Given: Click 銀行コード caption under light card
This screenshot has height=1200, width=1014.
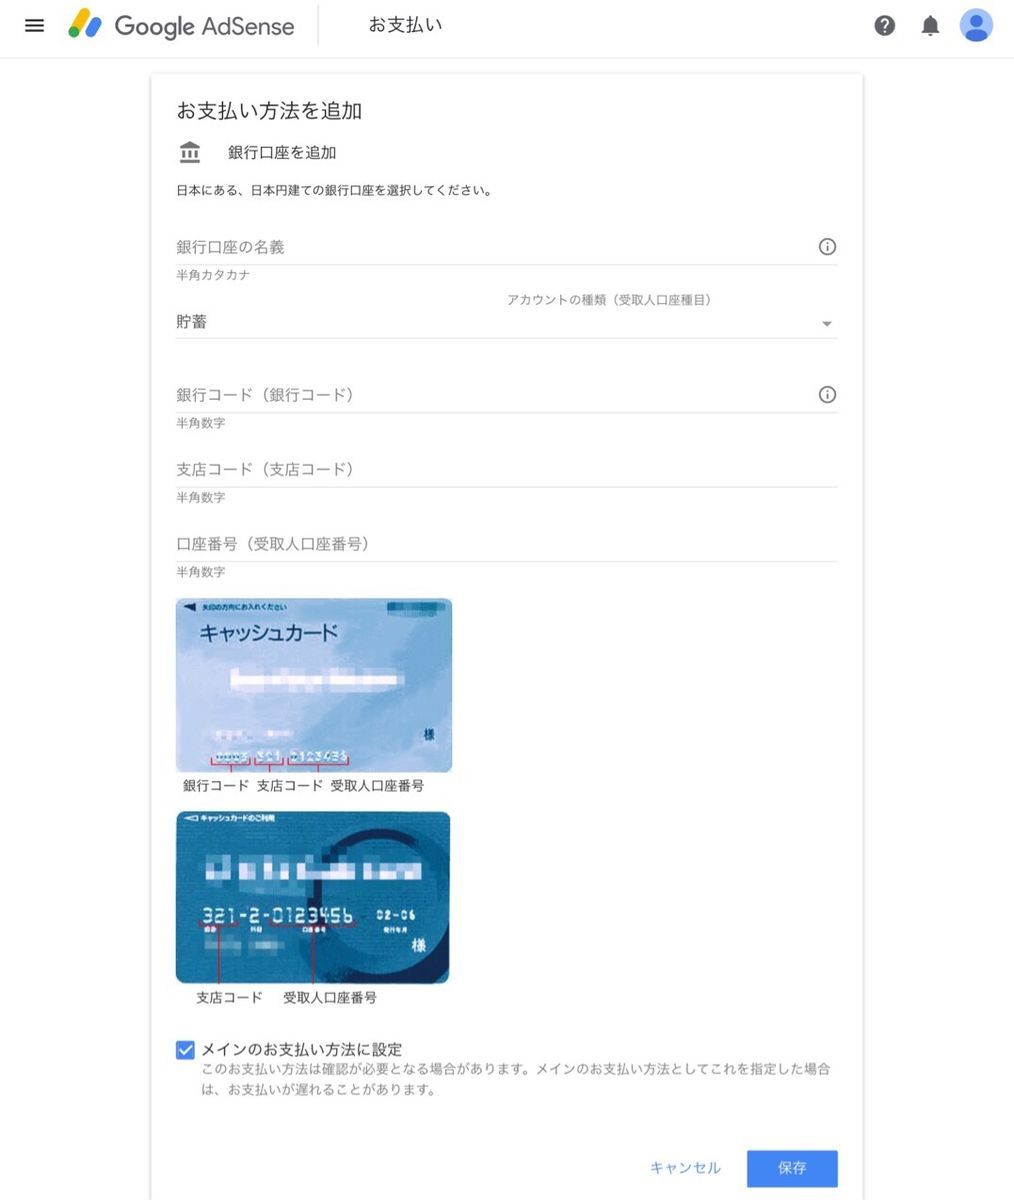Looking at the screenshot, I should coord(216,786).
